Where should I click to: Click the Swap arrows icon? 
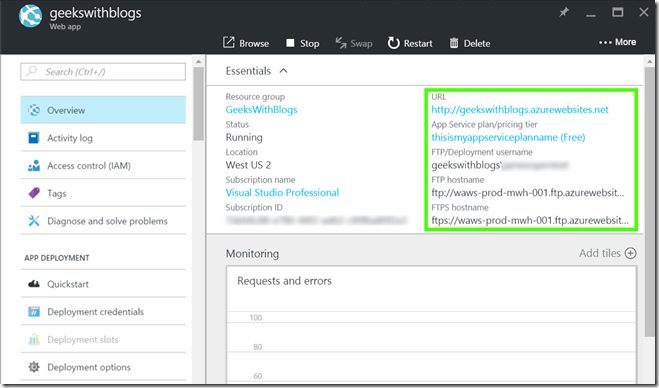click(341, 42)
